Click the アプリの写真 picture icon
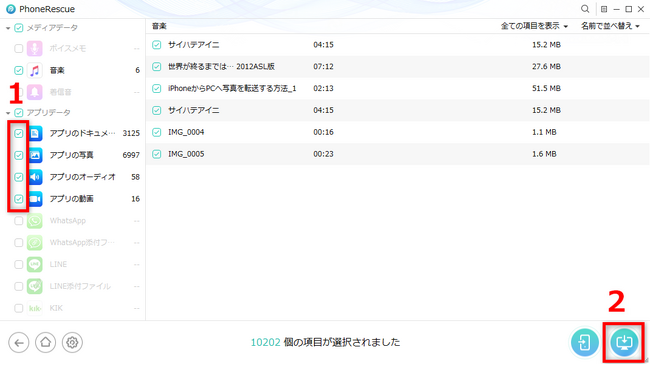This screenshot has height=365, width=650. [x=35, y=155]
